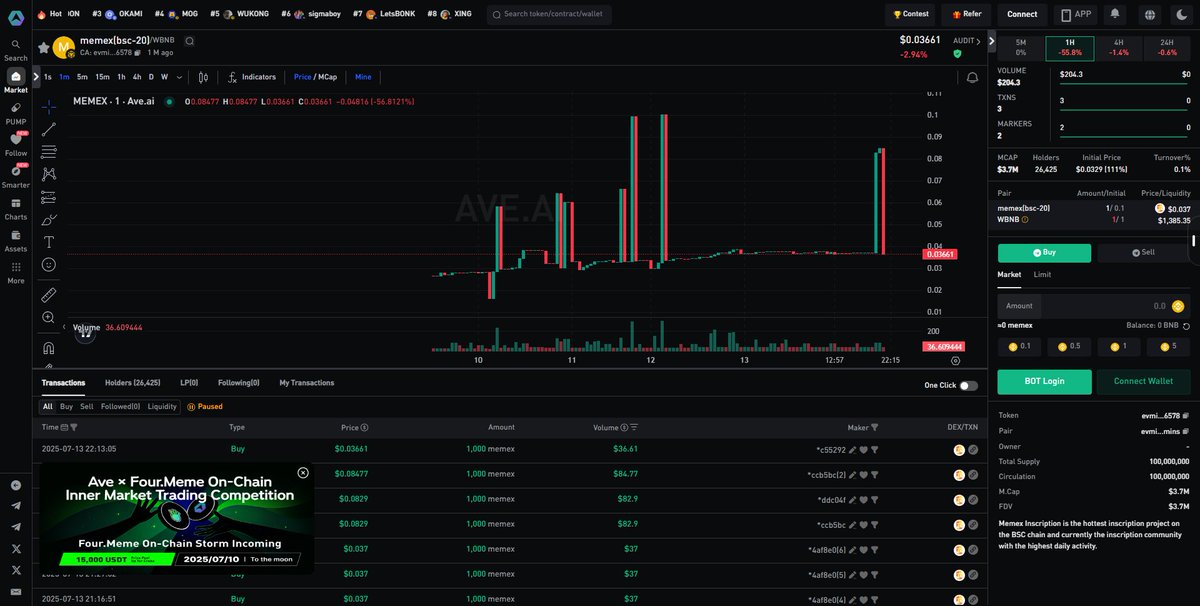Select the 5M stats period
Screen dimensions: 1200x606
pyautogui.click(x=1020, y=47)
